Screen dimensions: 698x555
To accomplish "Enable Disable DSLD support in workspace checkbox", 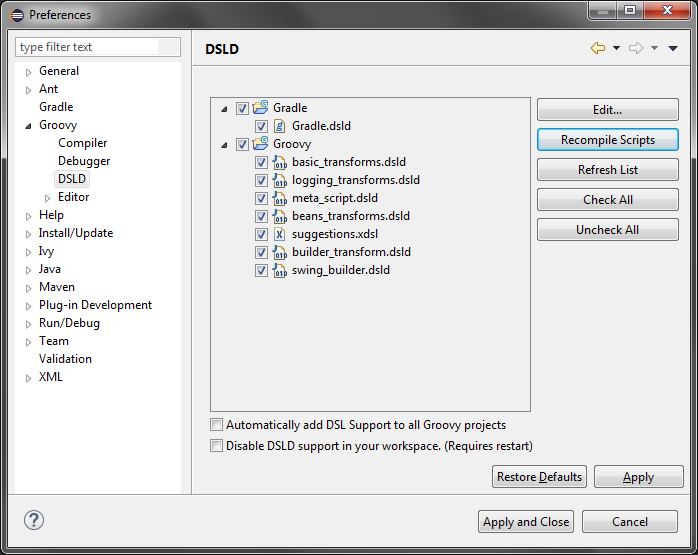I will tap(216, 446).
